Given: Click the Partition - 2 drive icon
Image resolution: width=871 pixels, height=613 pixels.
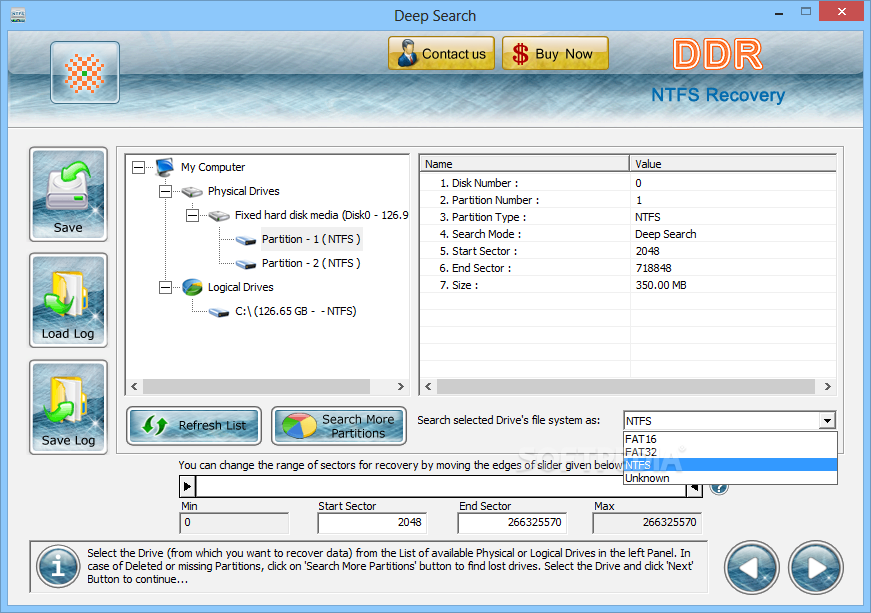Looking at the screenshot, I should point(246,264).
